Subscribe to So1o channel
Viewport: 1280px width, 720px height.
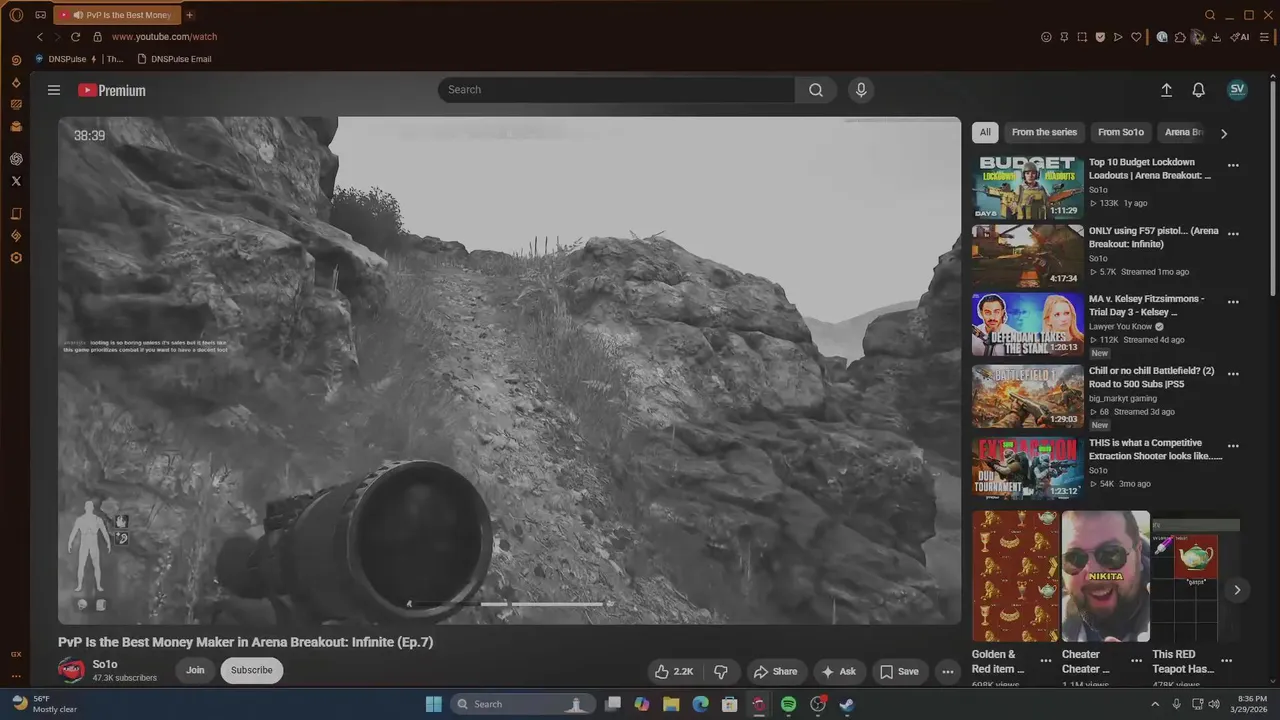pos(251,670)
